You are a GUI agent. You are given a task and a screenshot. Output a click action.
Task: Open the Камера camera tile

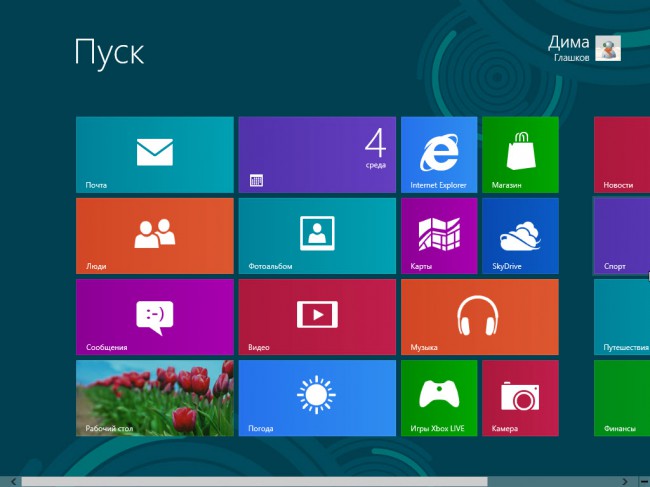[x=520, y=398]
